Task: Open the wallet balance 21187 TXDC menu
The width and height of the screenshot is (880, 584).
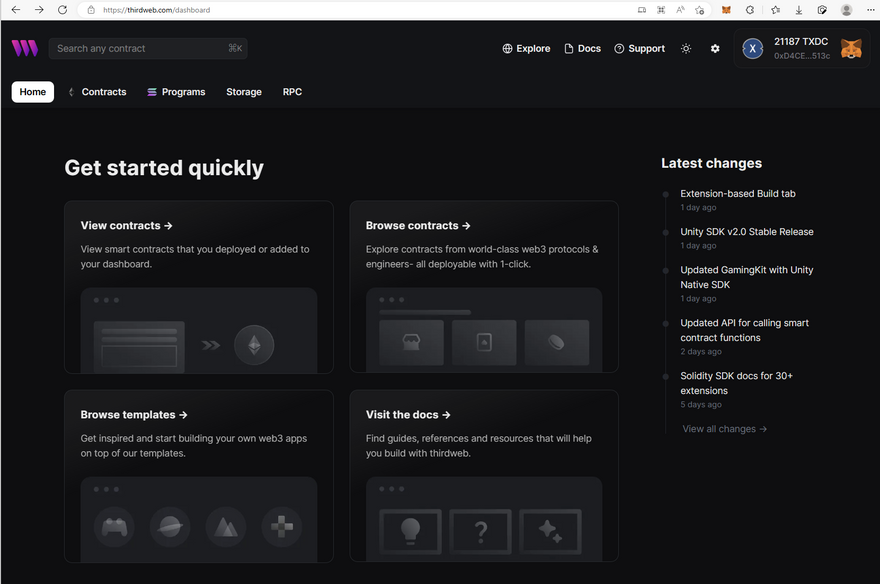Action: tap(801, 49)
